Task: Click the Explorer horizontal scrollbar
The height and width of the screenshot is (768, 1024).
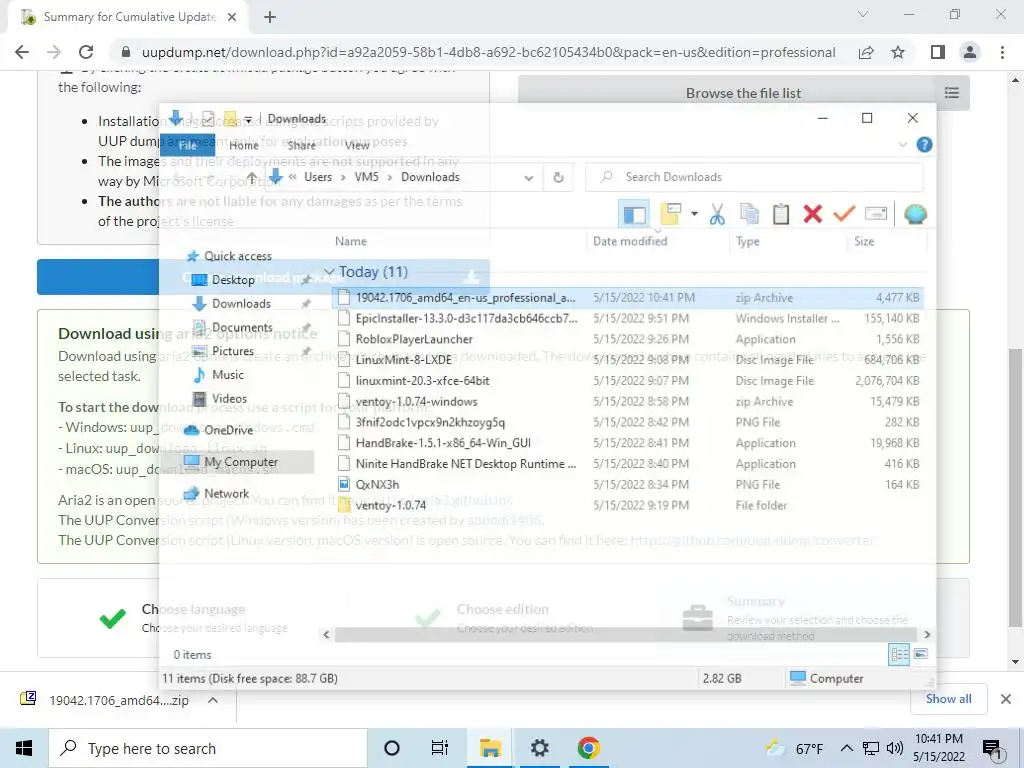Action: click(x=628, y=634)
